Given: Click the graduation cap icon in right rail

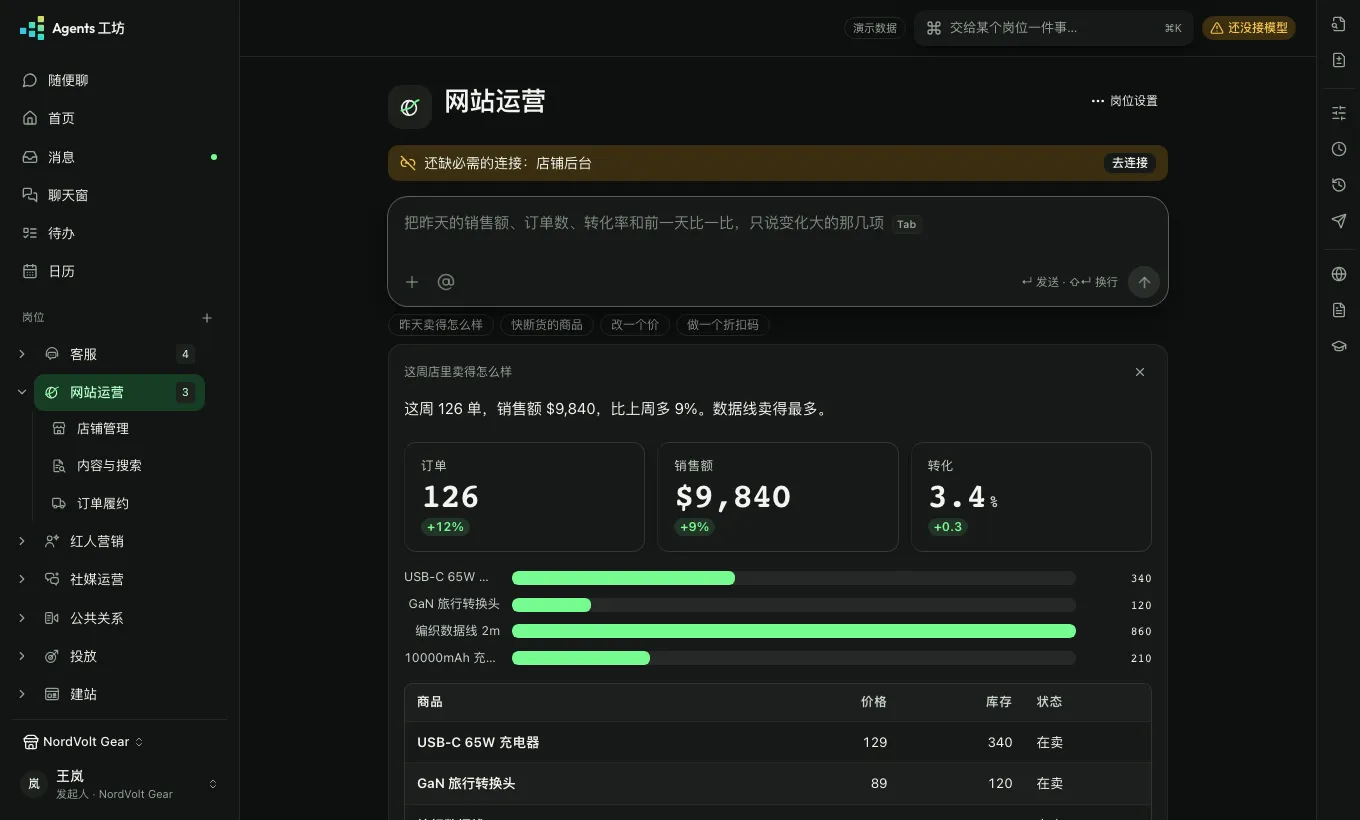Looking at the screenshot, I should (1339, 346).
